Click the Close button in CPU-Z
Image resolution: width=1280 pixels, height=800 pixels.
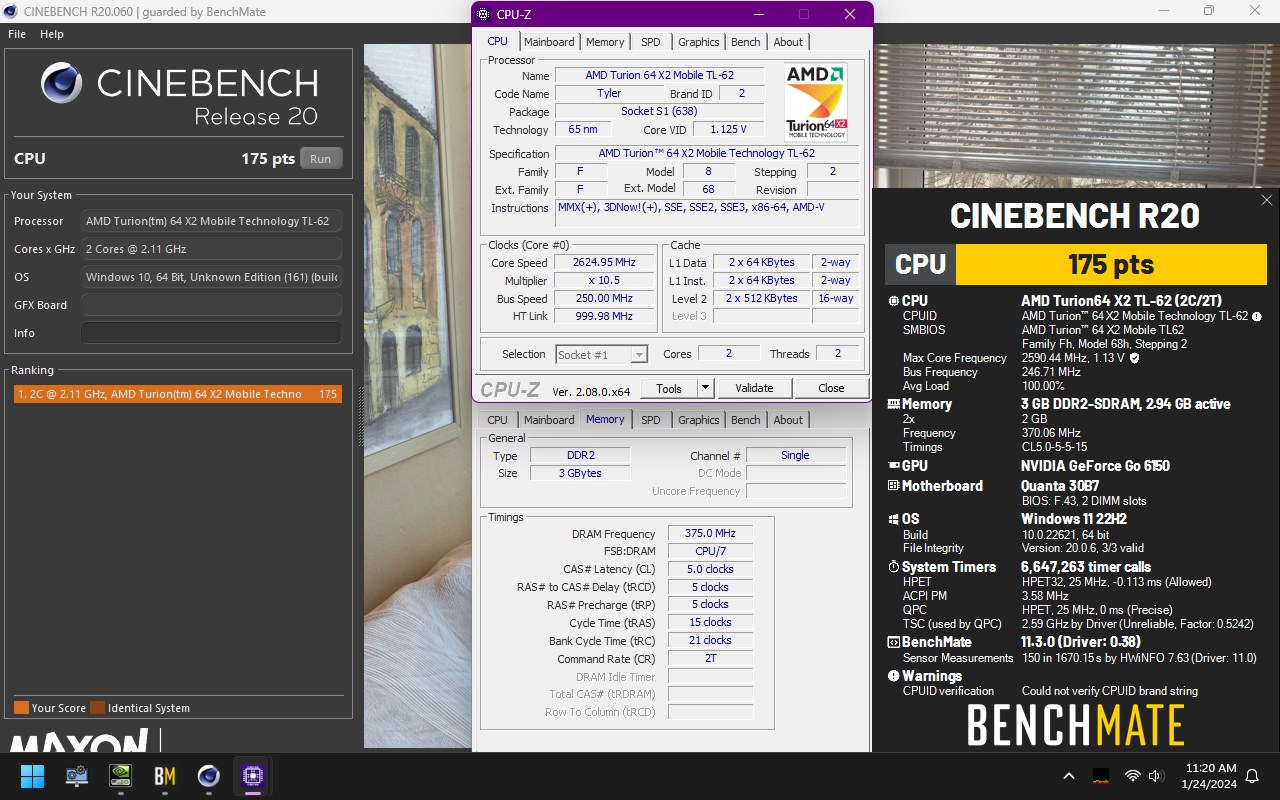click(831, 388)
